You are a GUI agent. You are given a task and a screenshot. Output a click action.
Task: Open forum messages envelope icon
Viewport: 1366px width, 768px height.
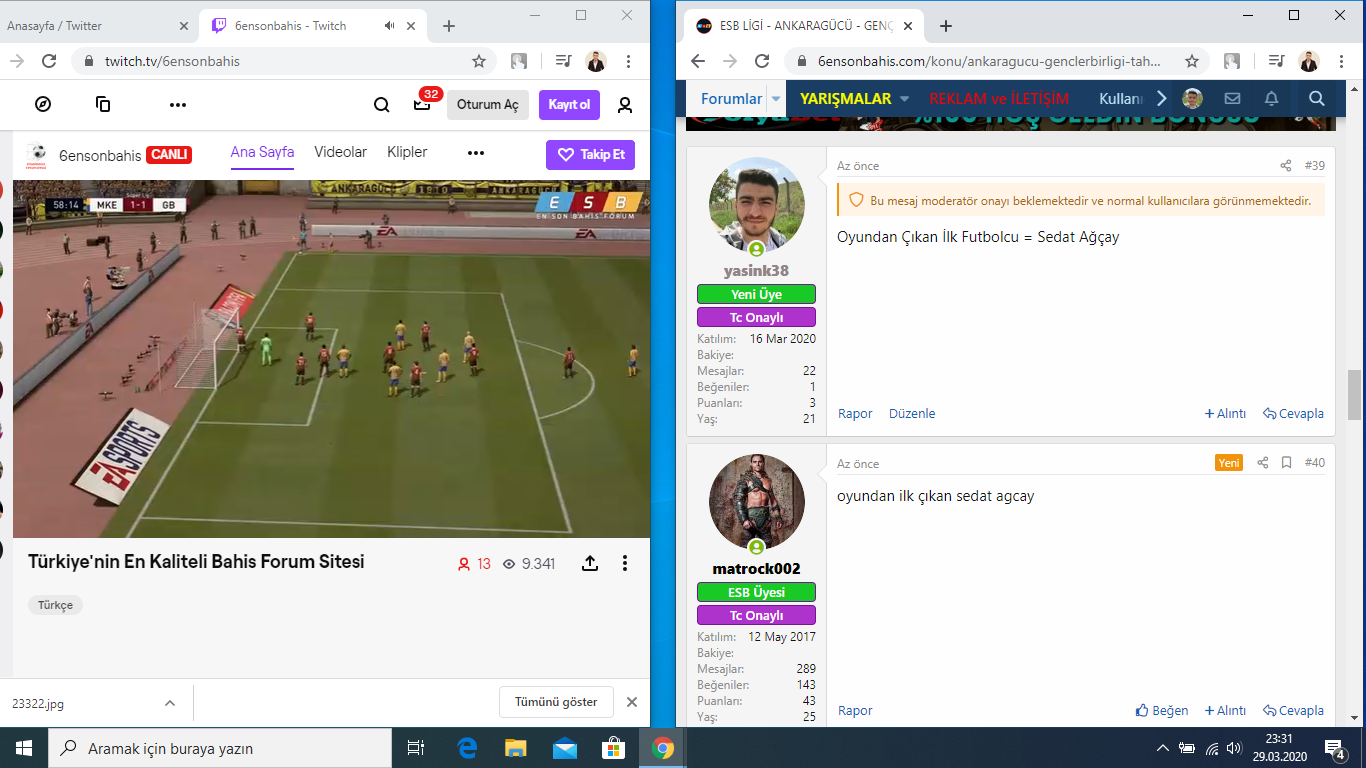click(1232, 98)
